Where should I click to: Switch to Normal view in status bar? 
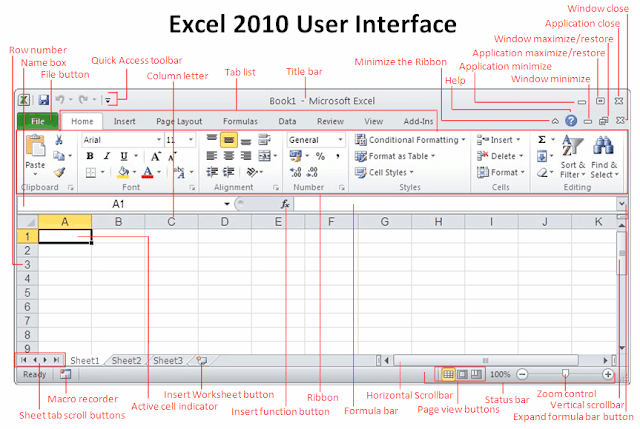tap(448, 374)
